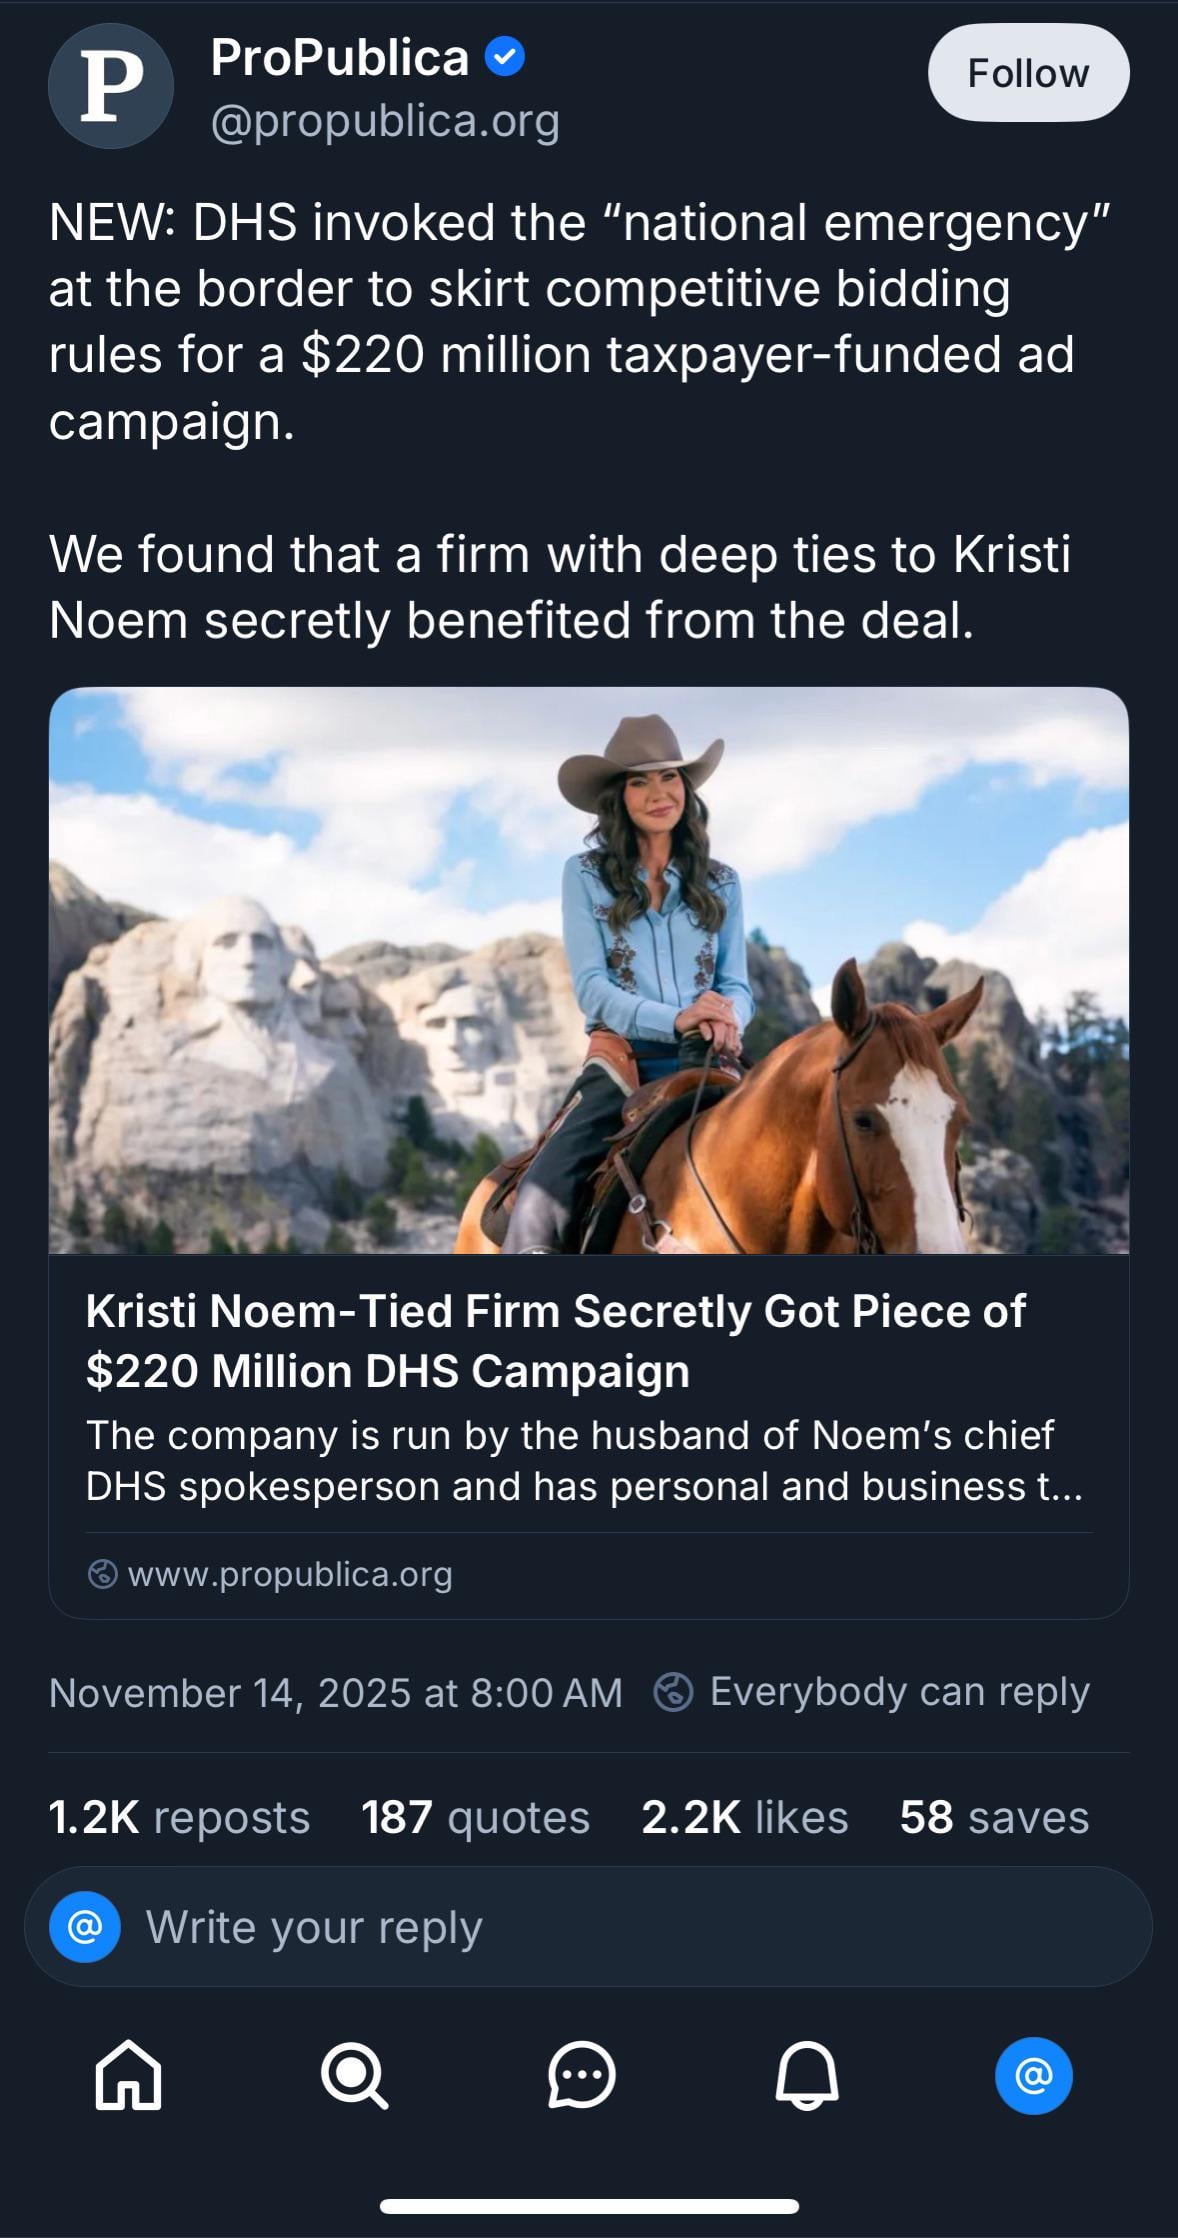The image size is (1178, 2238).
Task: View the 2.2K likes list
Action: click(744, 1817)
